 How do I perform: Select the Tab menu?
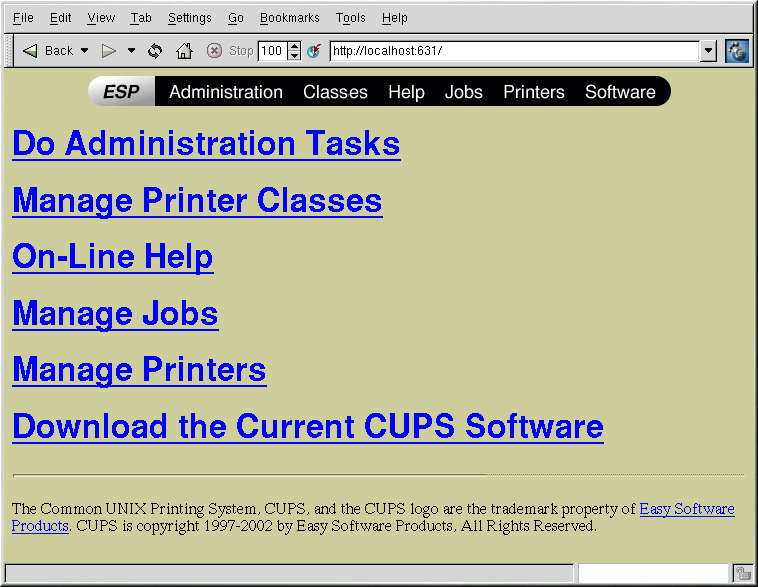141,18
